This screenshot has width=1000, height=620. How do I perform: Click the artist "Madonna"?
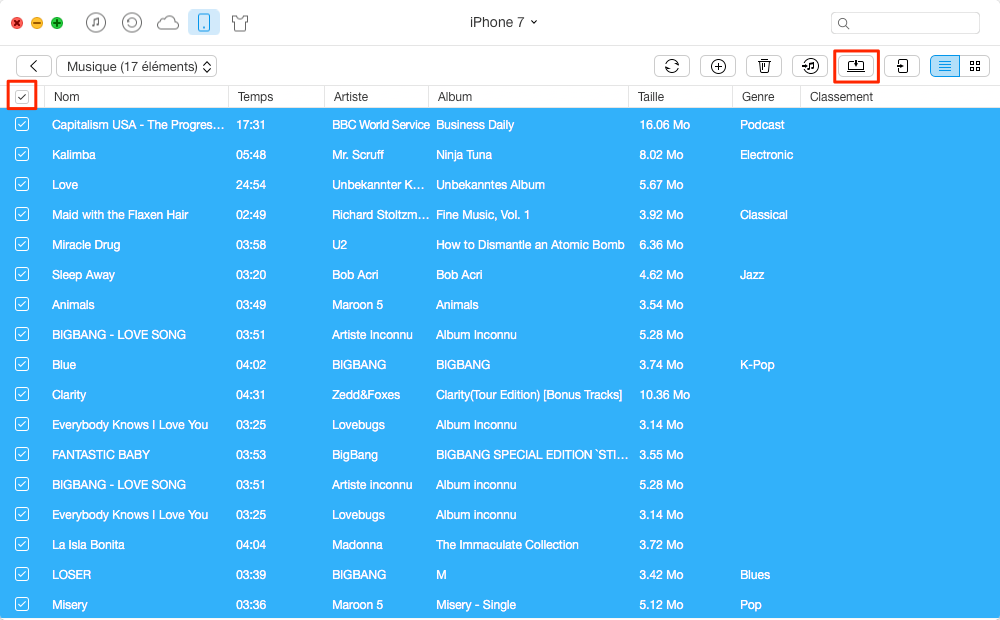point(357,545)
